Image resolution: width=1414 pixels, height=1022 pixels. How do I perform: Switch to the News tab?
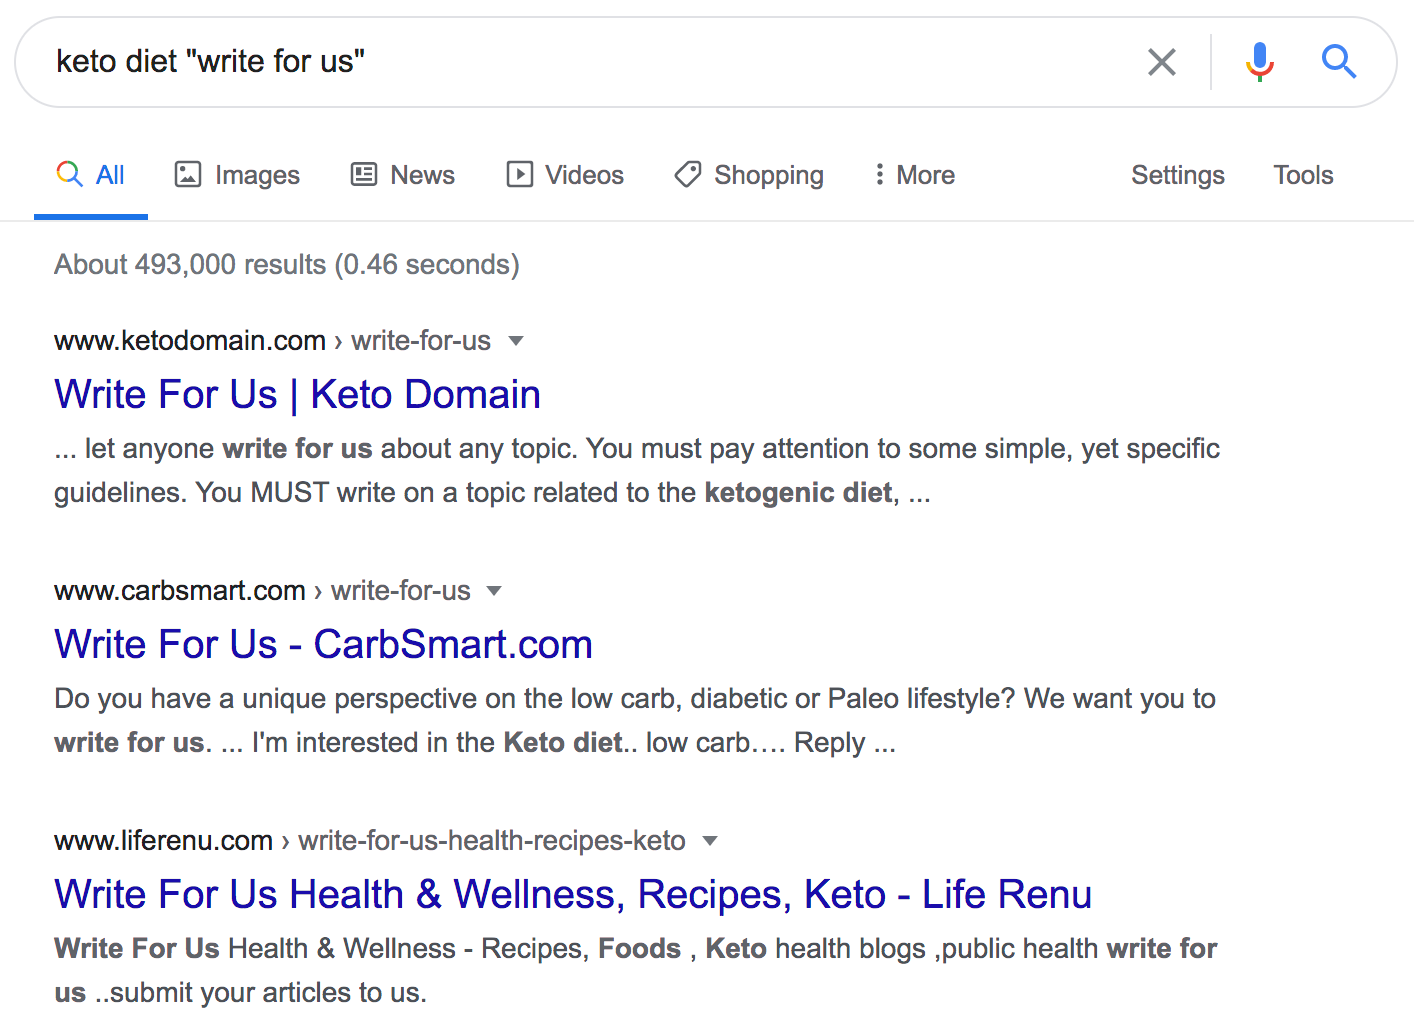[403, 175]
